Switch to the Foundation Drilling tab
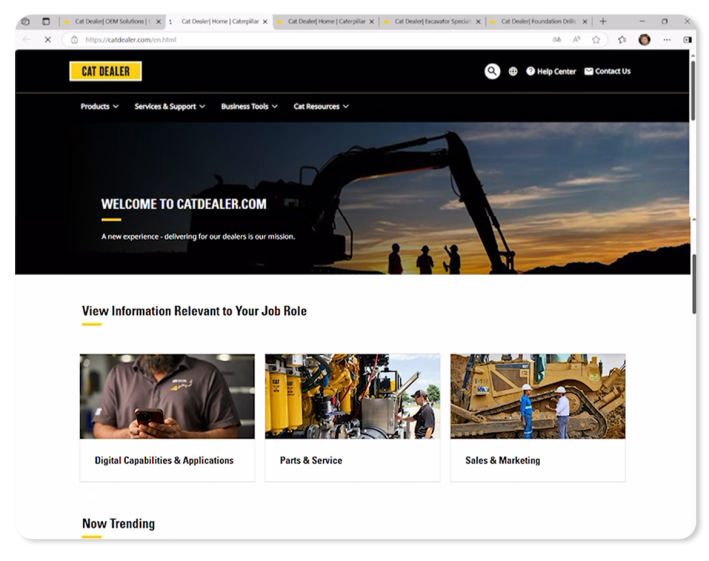This screenshot has height=561, width=709. pyautogui.click(x=537, y=21)
